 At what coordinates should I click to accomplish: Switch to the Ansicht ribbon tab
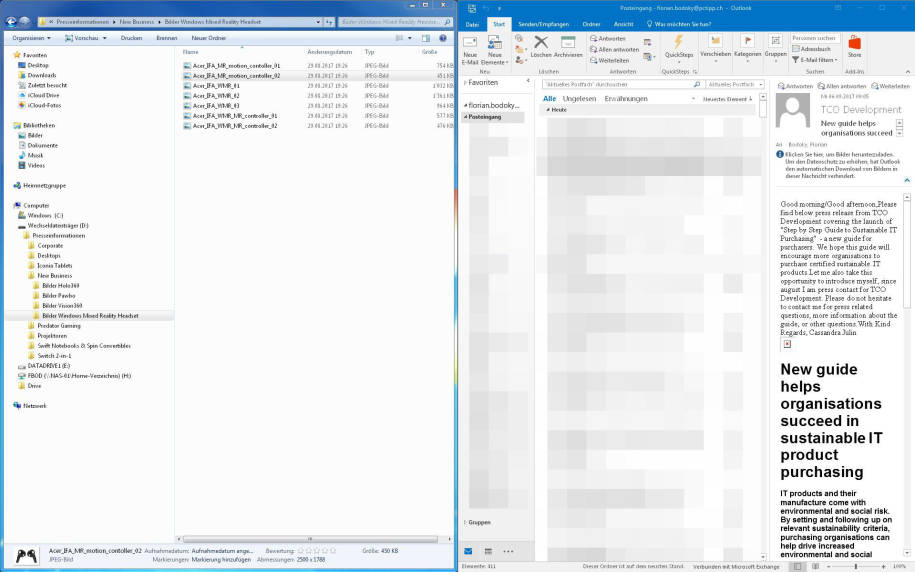[624, 25]
